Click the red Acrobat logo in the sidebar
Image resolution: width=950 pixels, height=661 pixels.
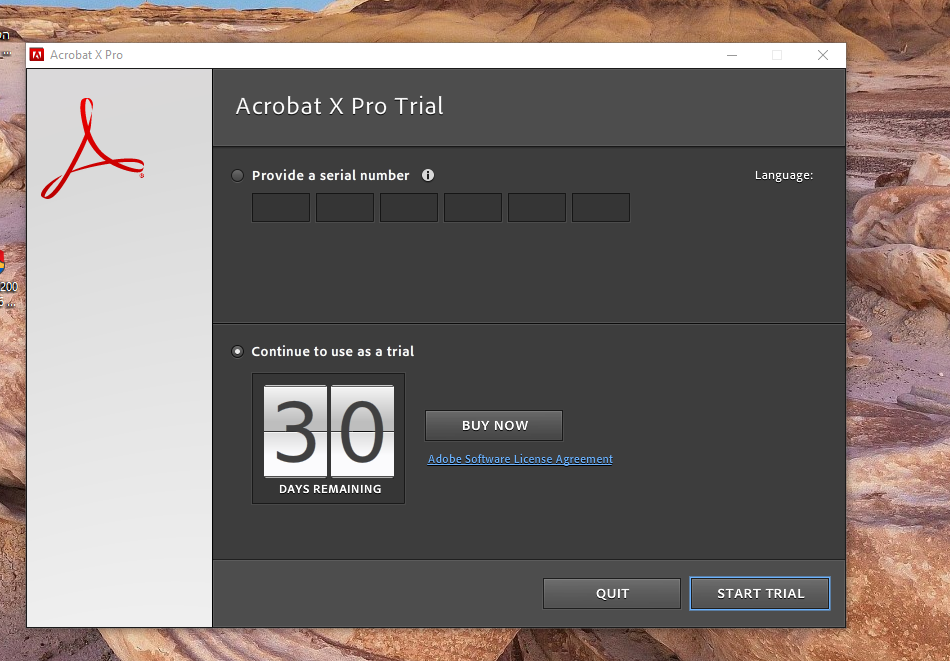click(93, 148)
